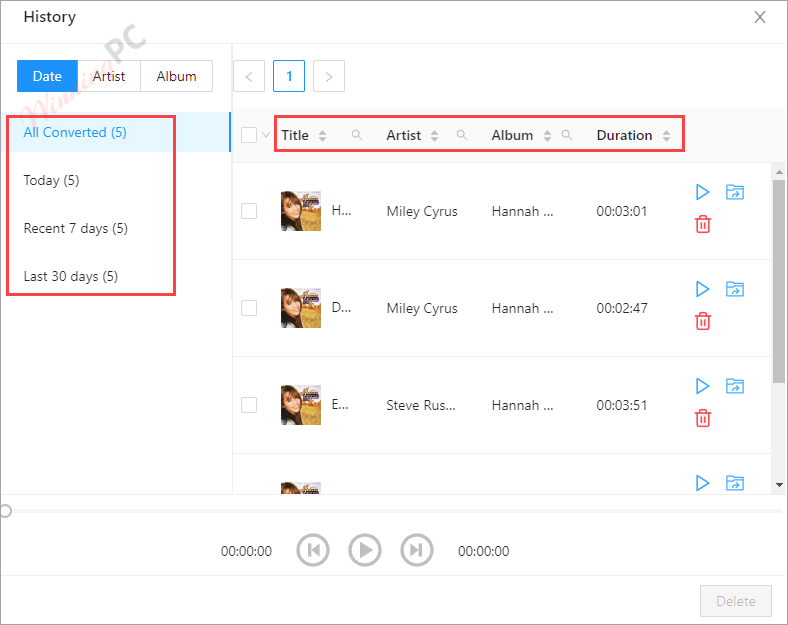Screen dimensions: 788x625
Task: Check the box for 00:03:01 track
Action: 249,211
